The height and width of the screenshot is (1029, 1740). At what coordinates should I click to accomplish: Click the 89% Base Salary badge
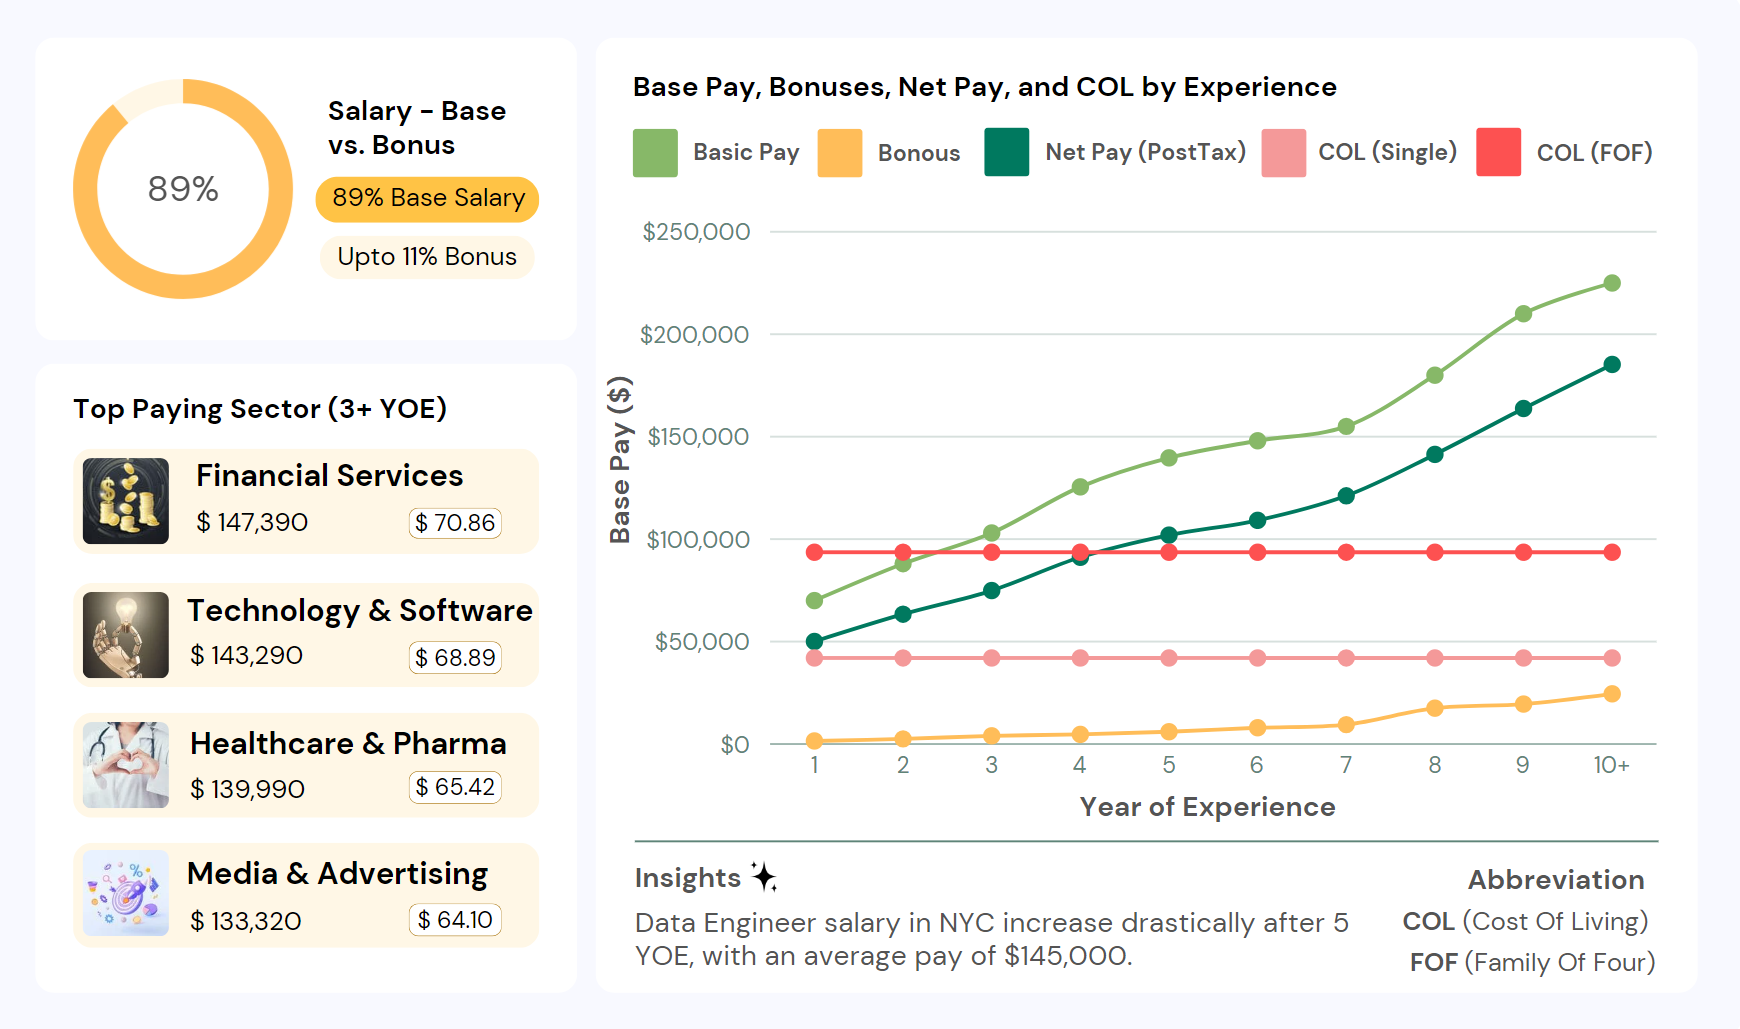(x=427, y=199)
